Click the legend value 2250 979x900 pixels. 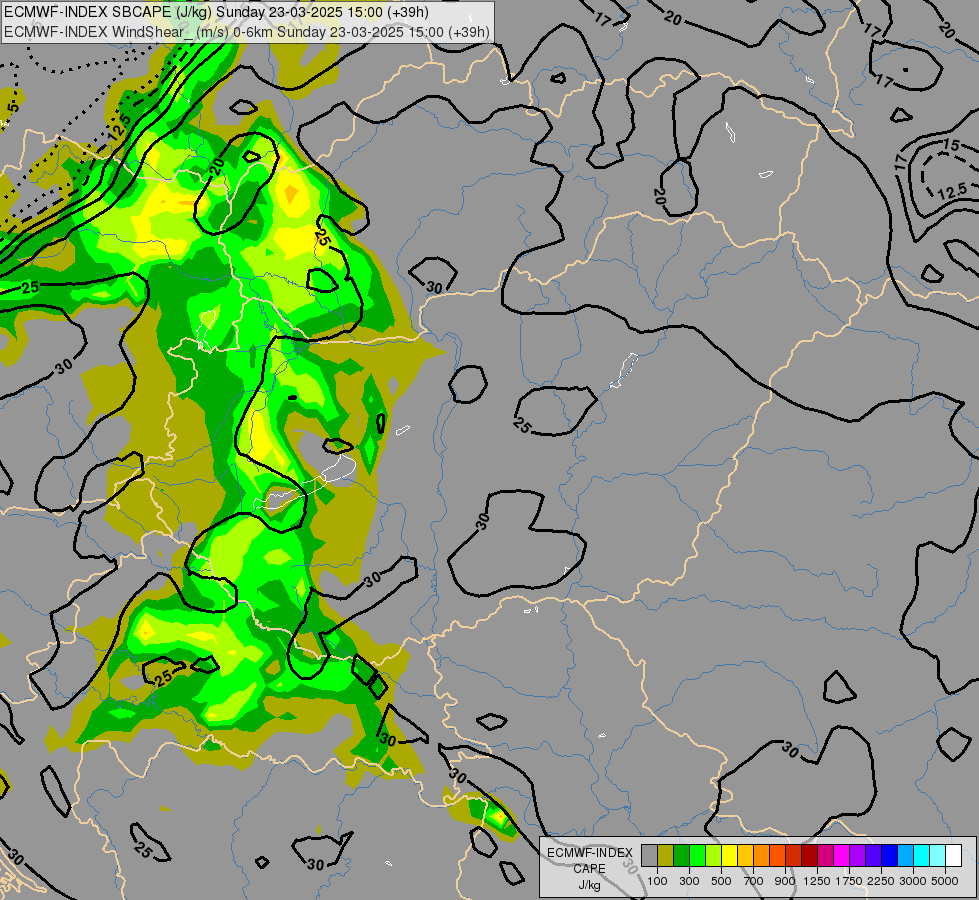click(x=881, y=881)
